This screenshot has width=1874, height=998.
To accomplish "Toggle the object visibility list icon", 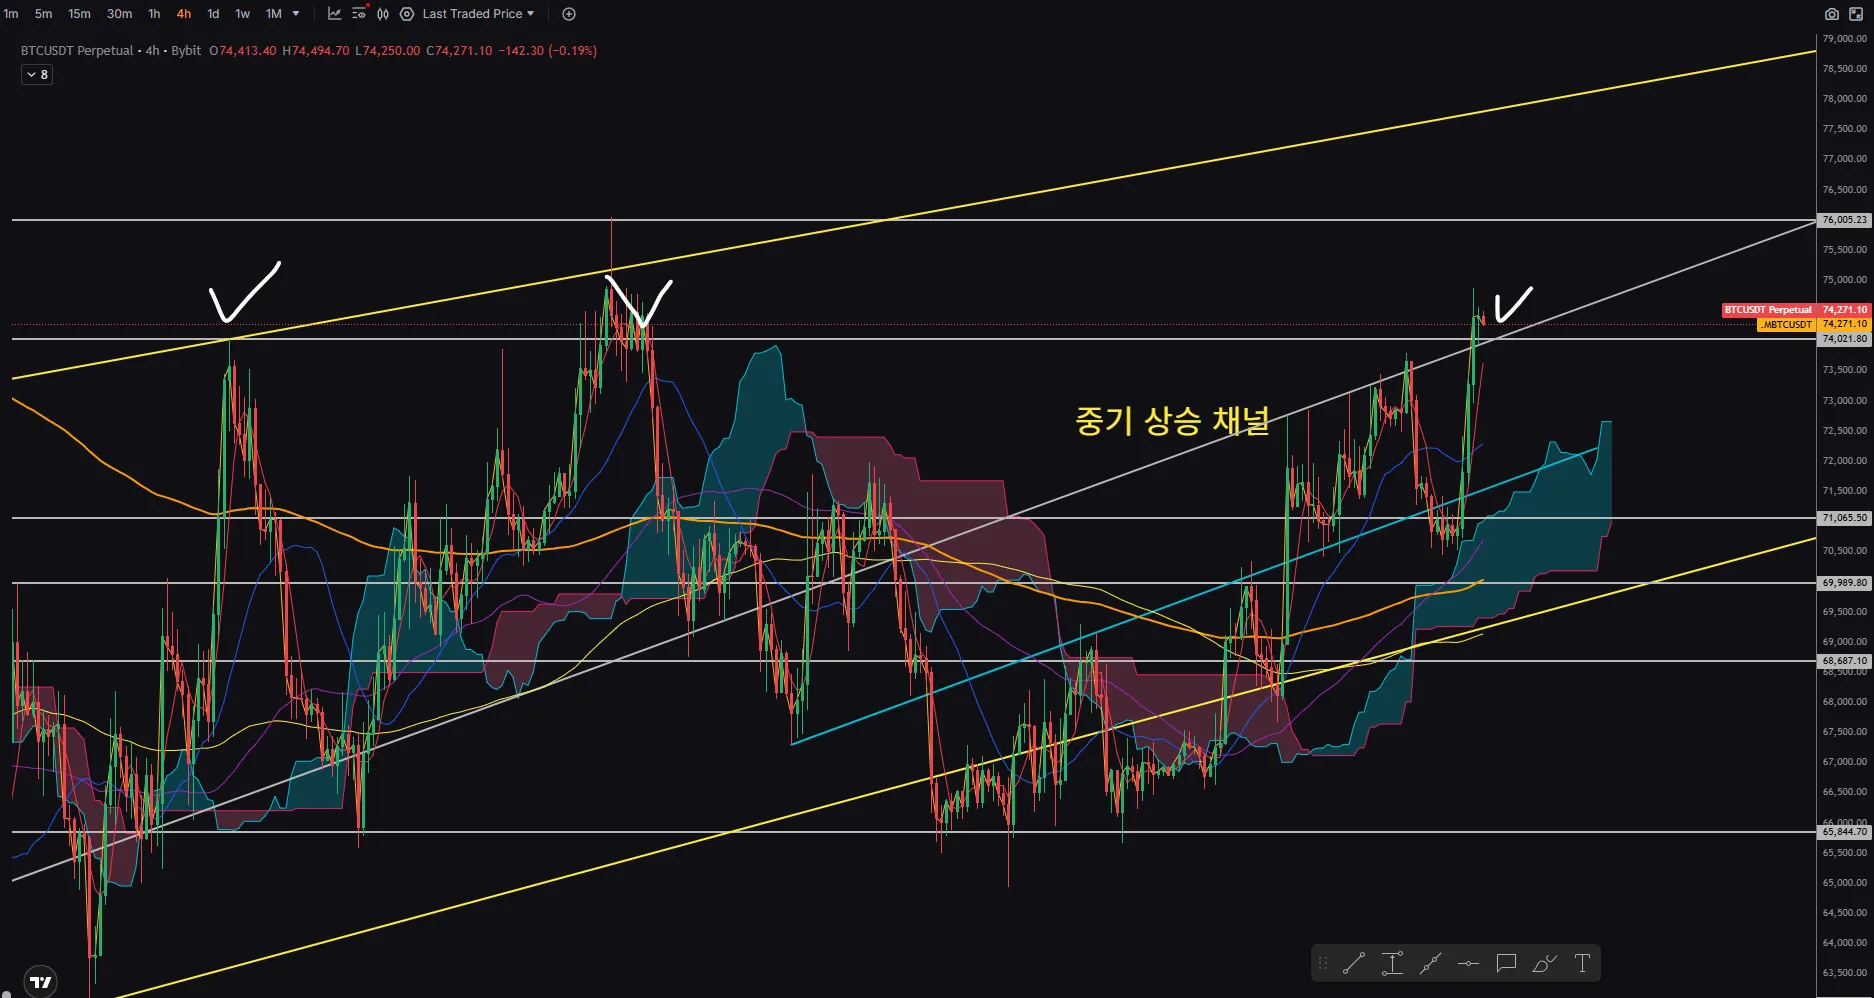I will click(359, 14).
